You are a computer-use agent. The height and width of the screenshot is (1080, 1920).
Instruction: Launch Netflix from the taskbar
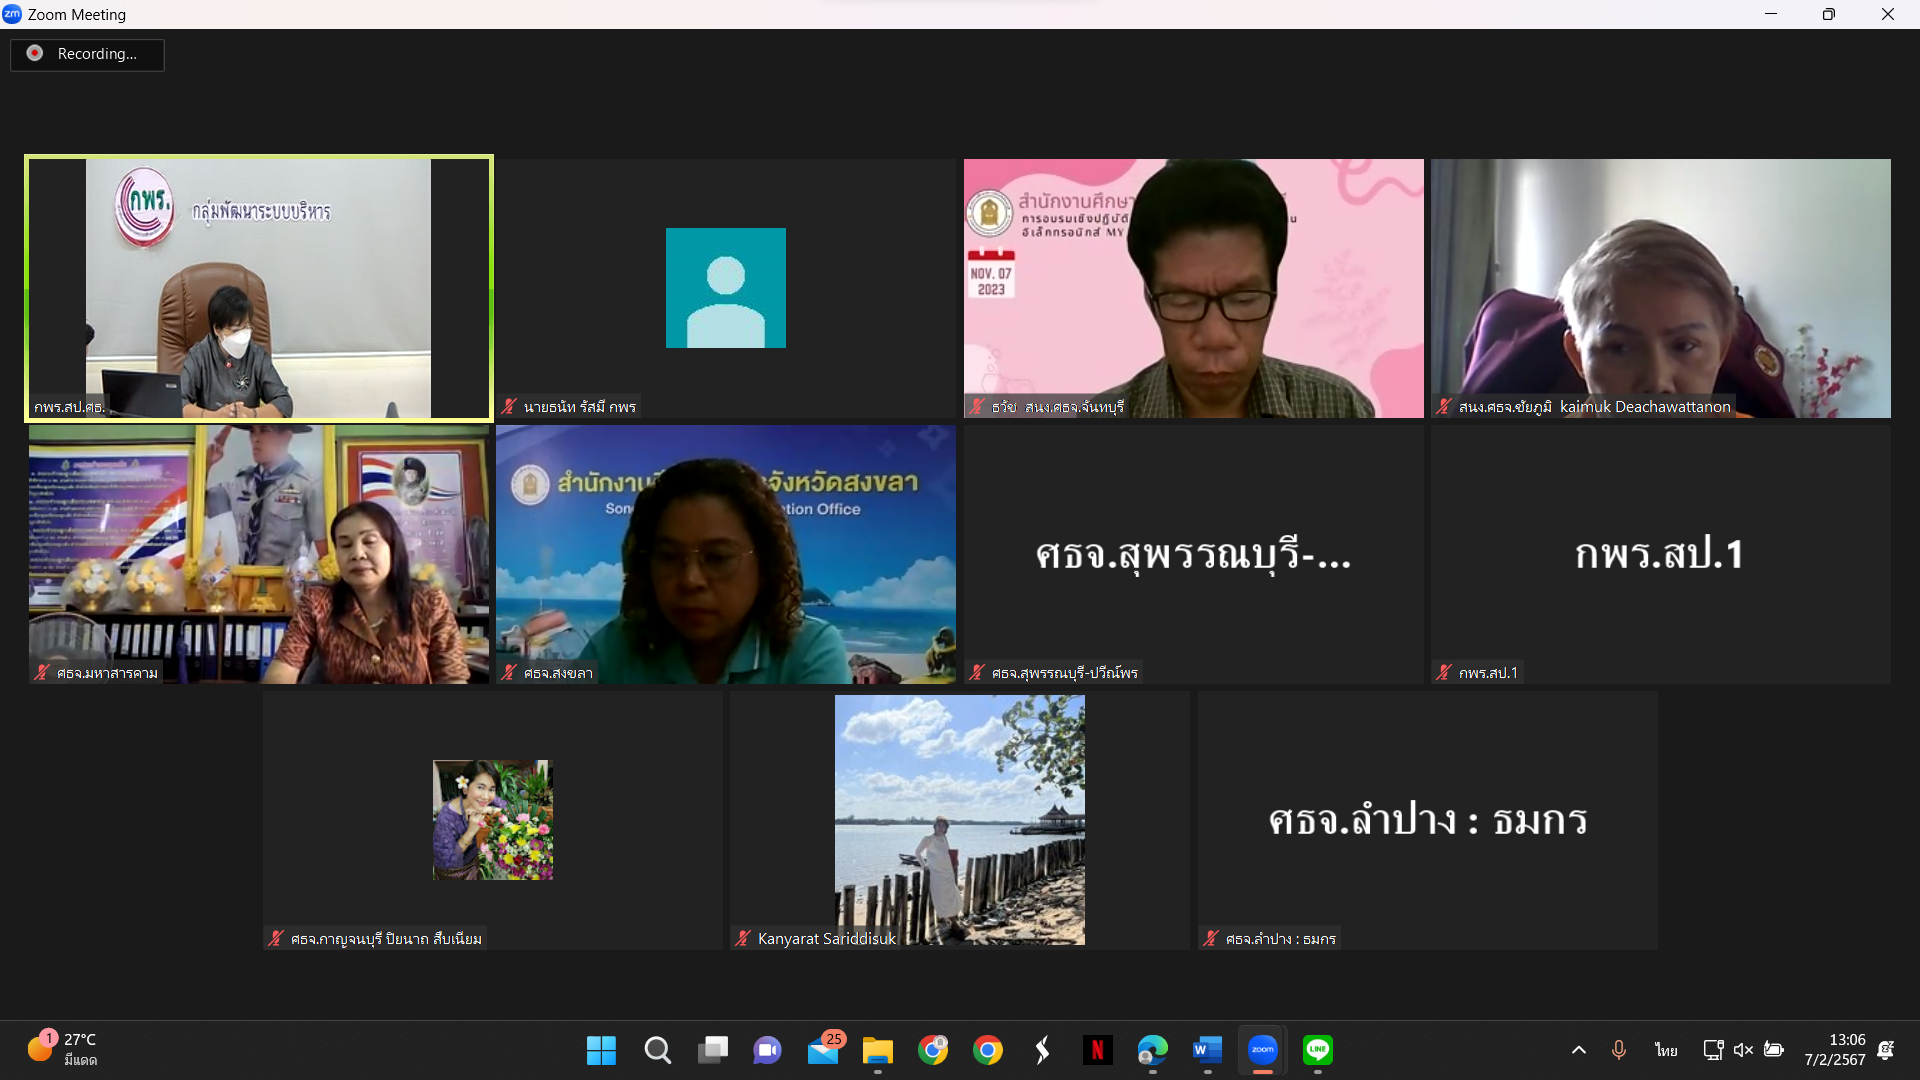point(1097,1050)
